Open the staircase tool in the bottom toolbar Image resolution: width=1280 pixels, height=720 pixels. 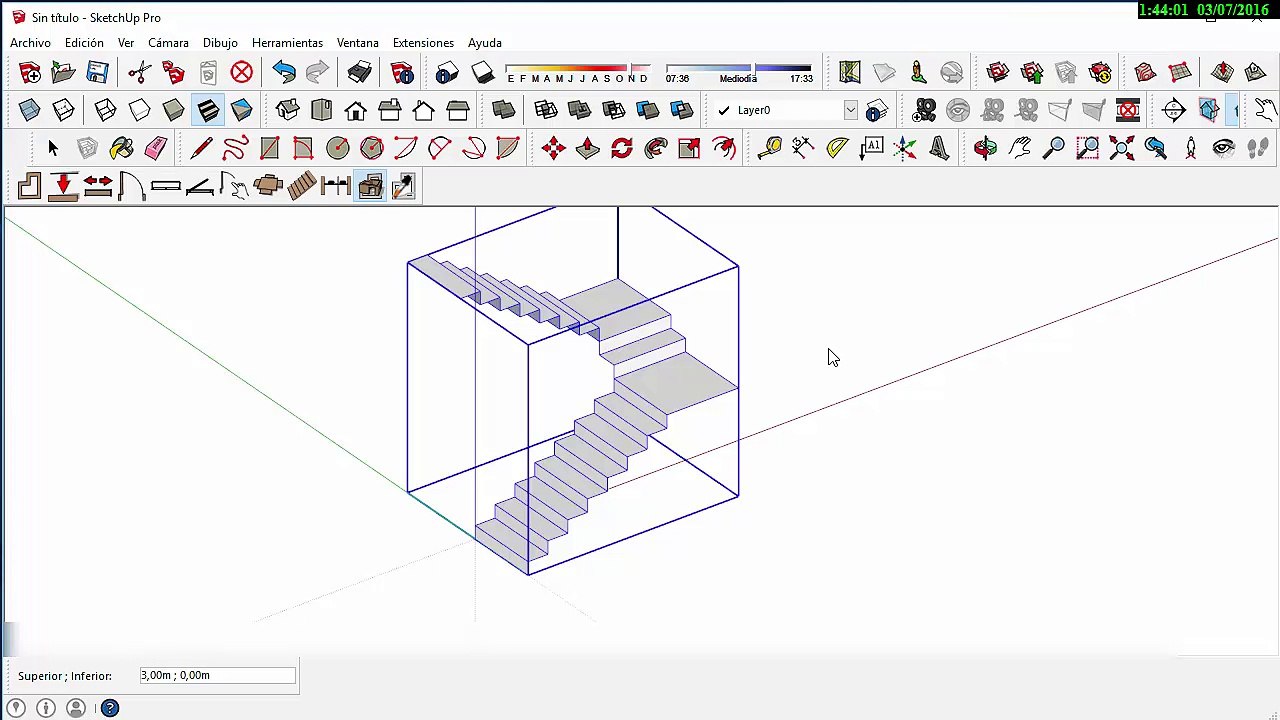[301, 185]
